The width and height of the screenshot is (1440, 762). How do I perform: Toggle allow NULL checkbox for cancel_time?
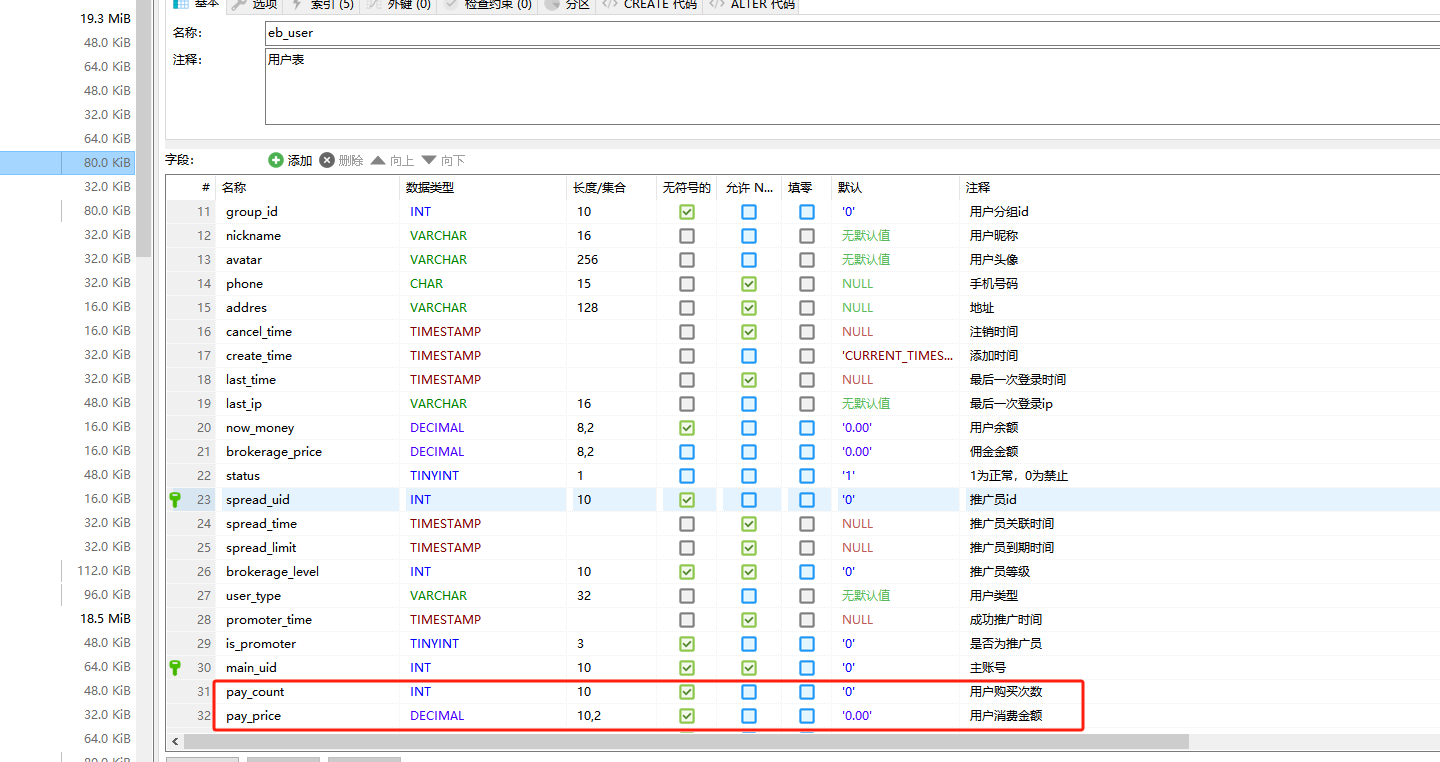[749, 332]
